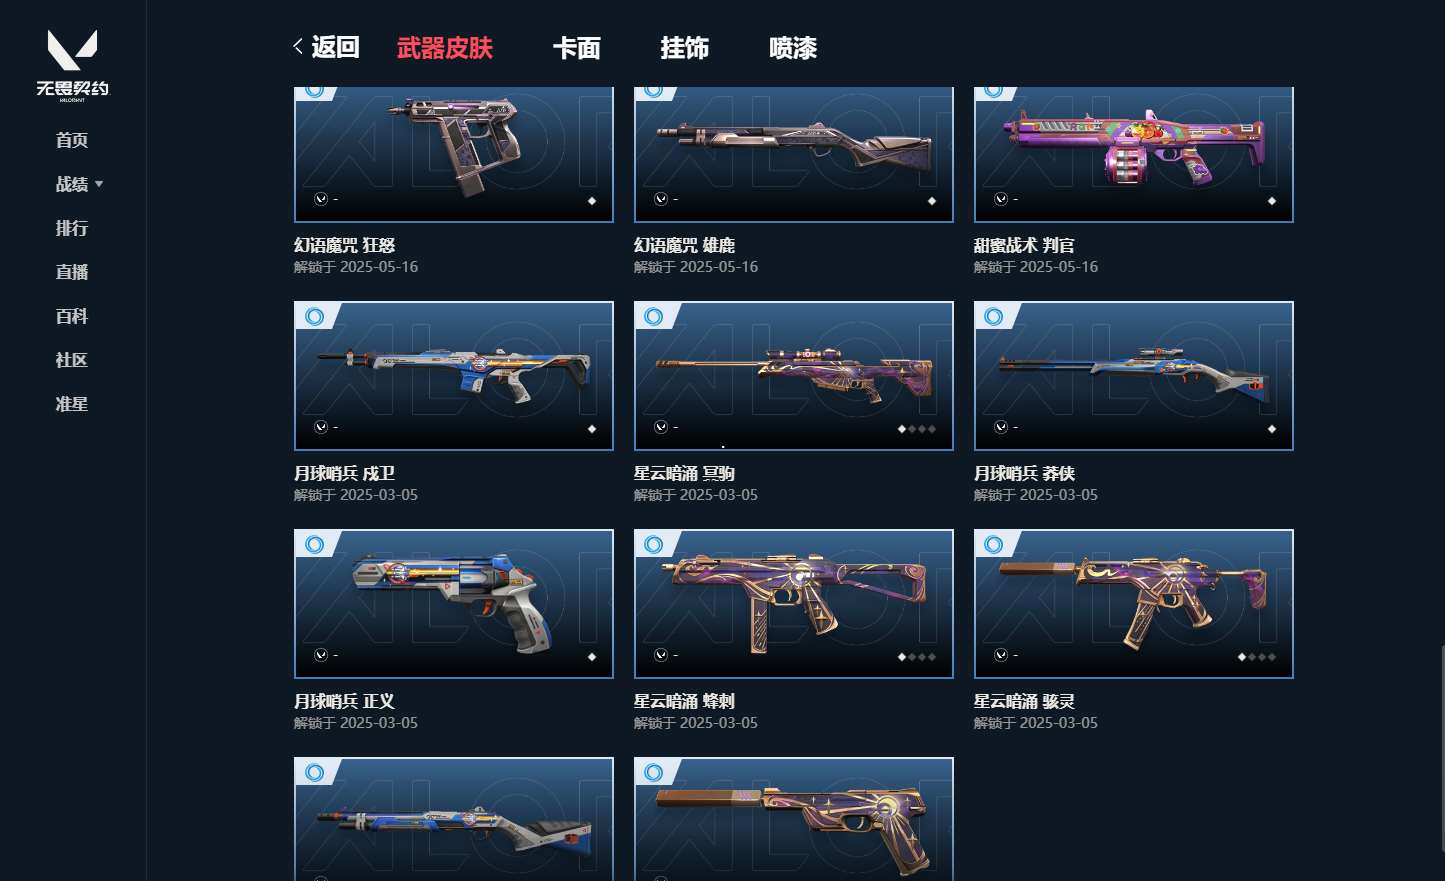Image resolution: width=1445 pixels, height=881 pixels.
Task: Open the 喷漆 tab
Action: 793,47
